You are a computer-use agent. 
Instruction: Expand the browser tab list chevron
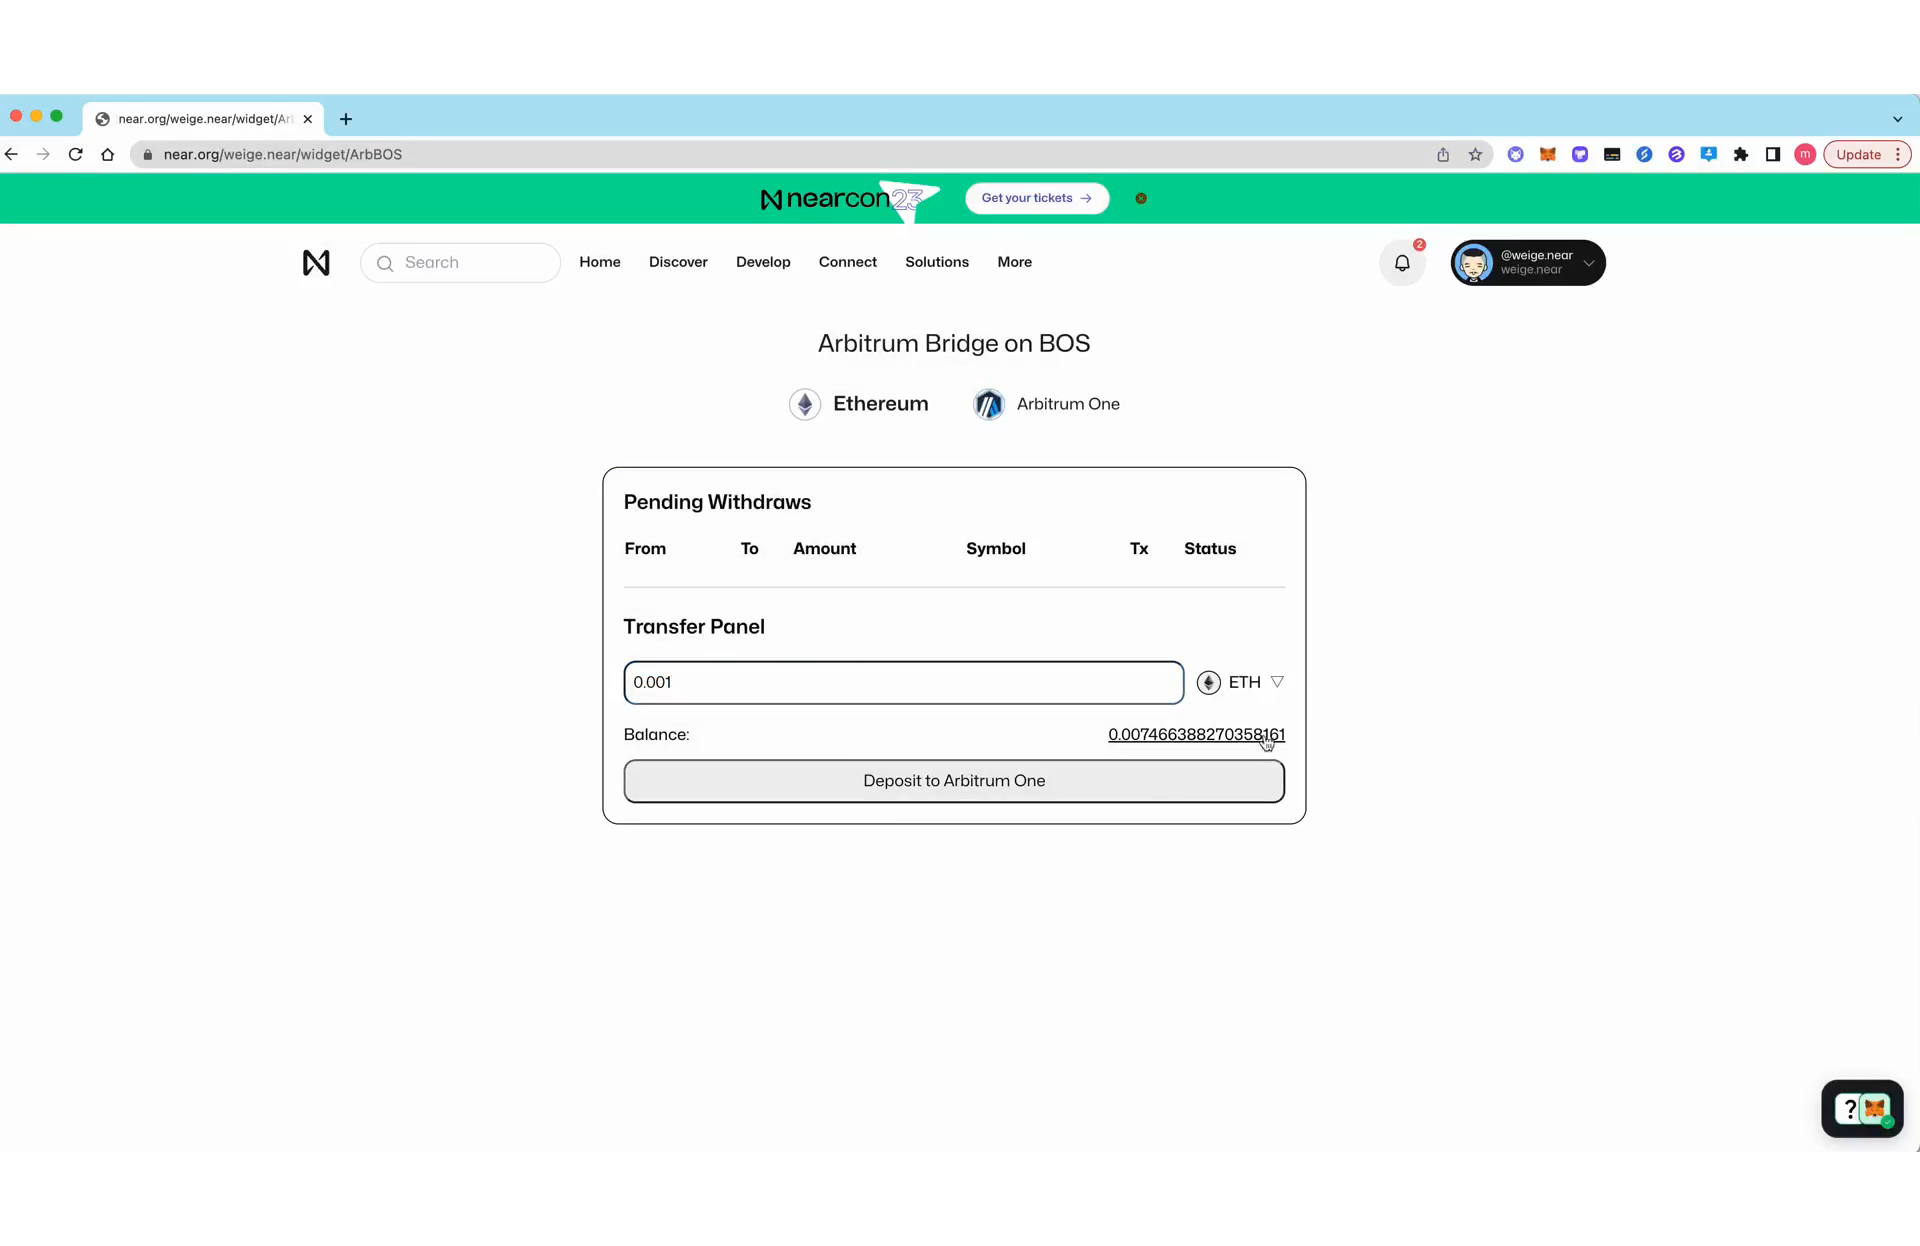(1897, 119)
